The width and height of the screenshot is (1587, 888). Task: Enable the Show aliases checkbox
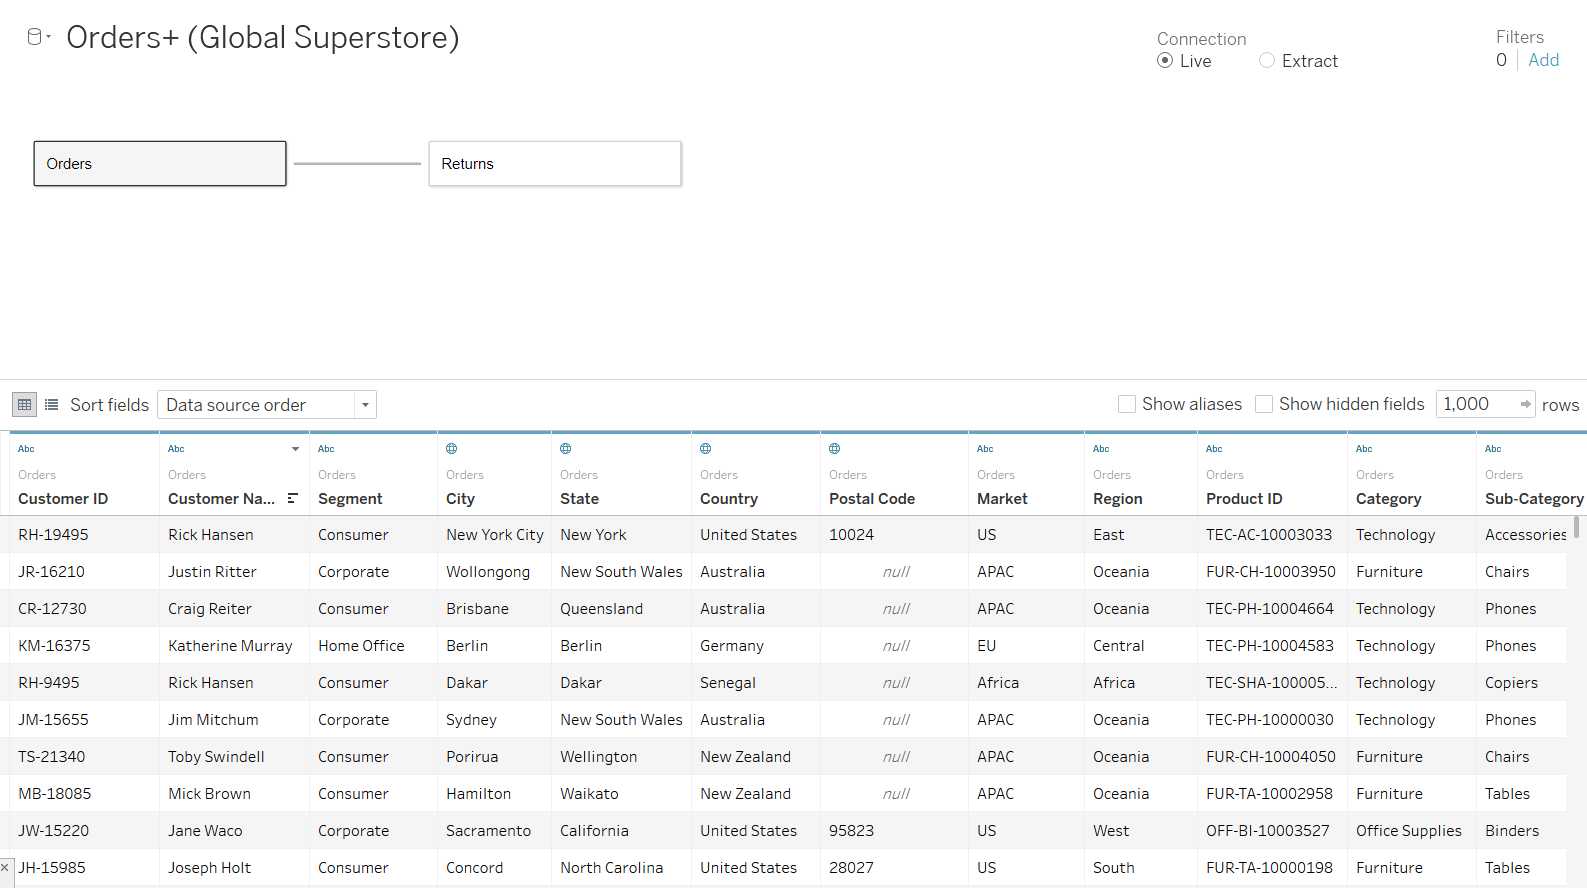(1127, 404)
